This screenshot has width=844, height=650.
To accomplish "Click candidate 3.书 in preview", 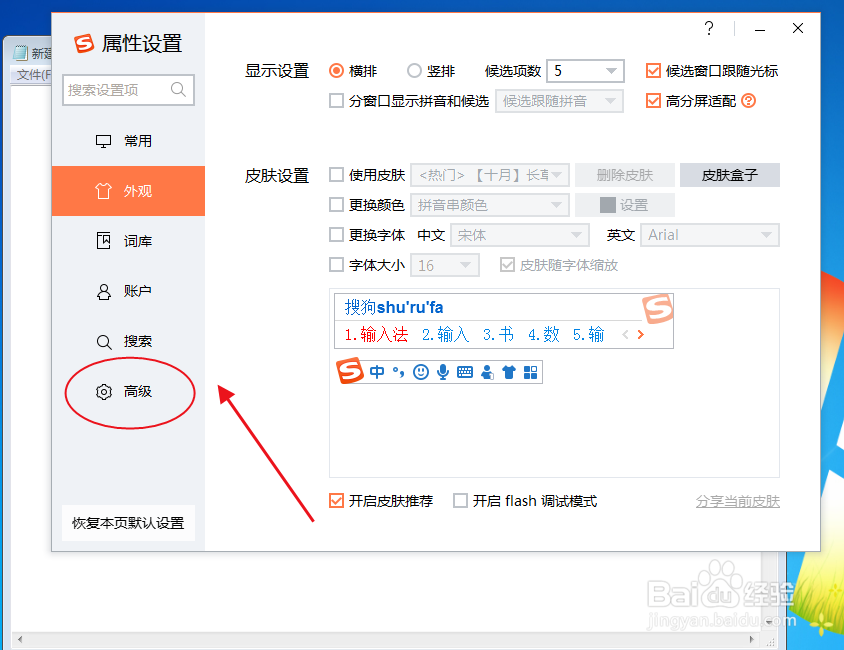I will (498, 335).
